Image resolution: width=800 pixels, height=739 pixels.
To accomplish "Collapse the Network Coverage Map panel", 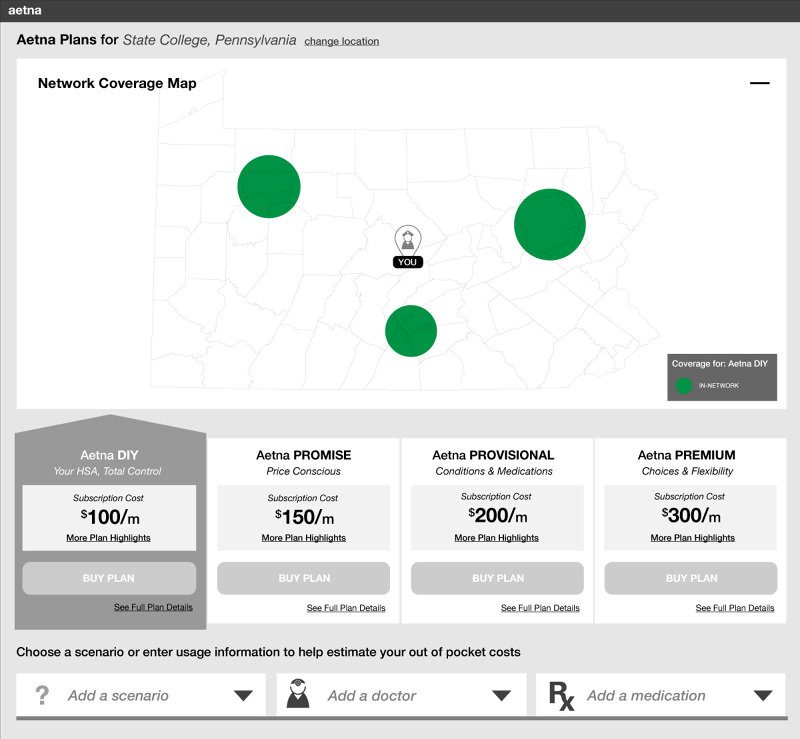I will click(x=760, y=83).
